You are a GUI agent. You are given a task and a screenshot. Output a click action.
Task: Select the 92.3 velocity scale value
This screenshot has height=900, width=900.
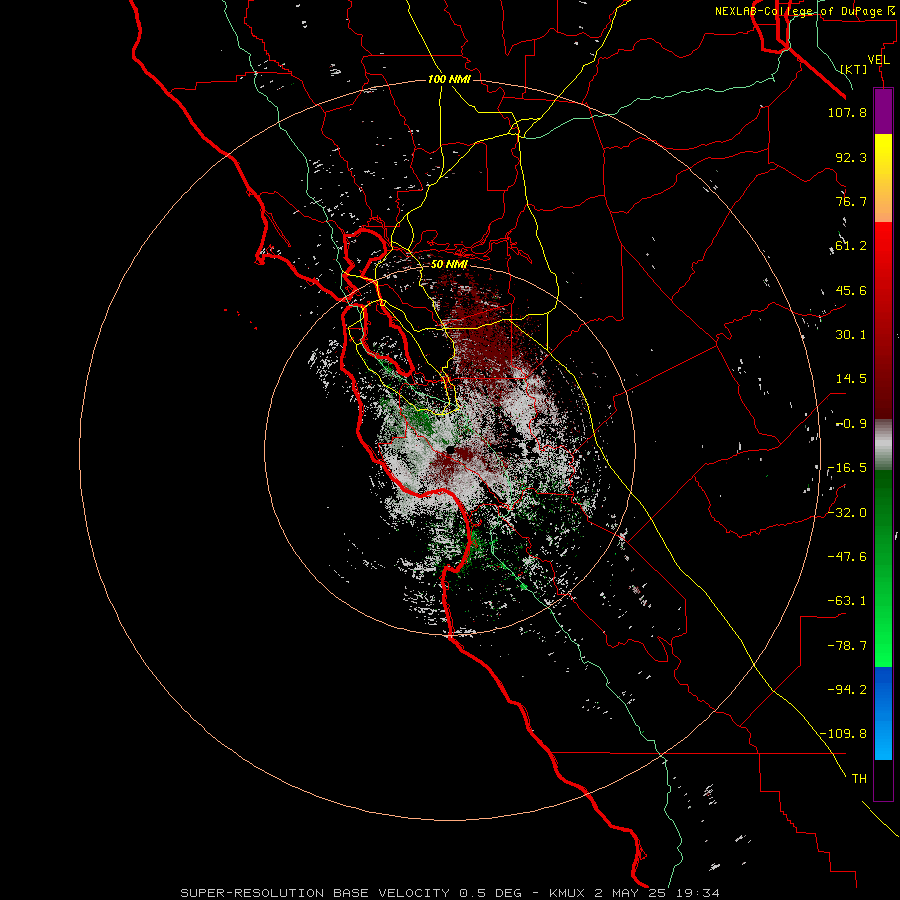tap(851, 157)
